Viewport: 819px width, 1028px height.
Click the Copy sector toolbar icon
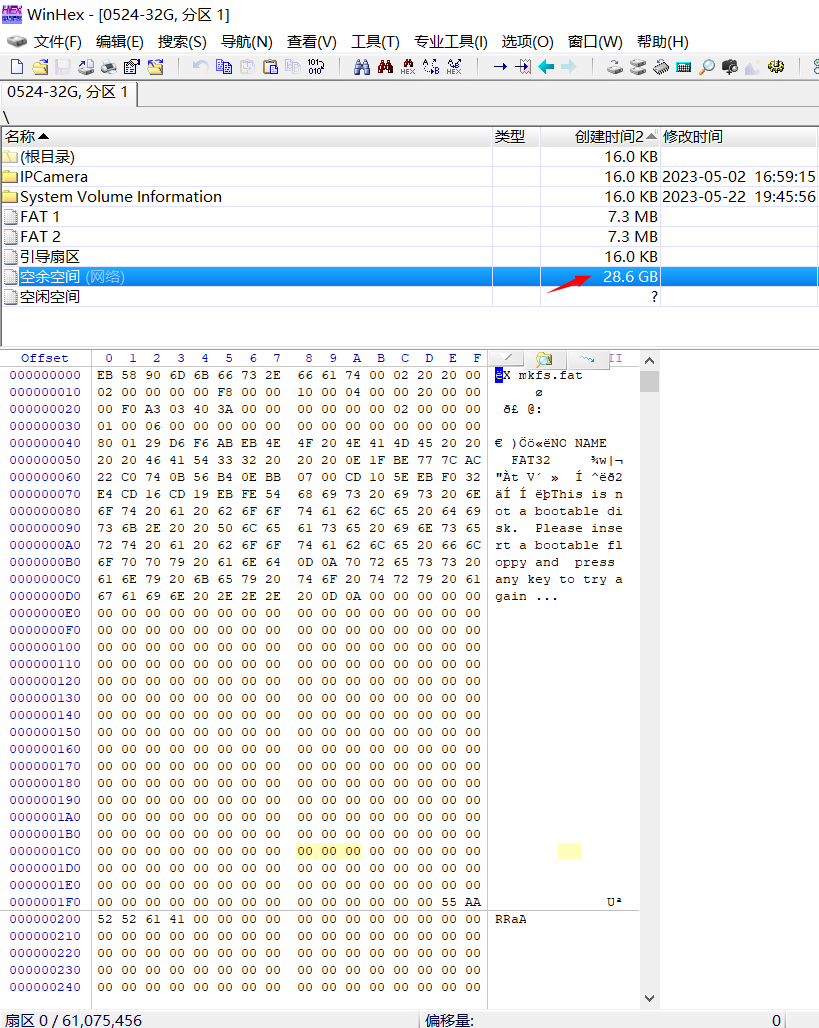[224, 67]
